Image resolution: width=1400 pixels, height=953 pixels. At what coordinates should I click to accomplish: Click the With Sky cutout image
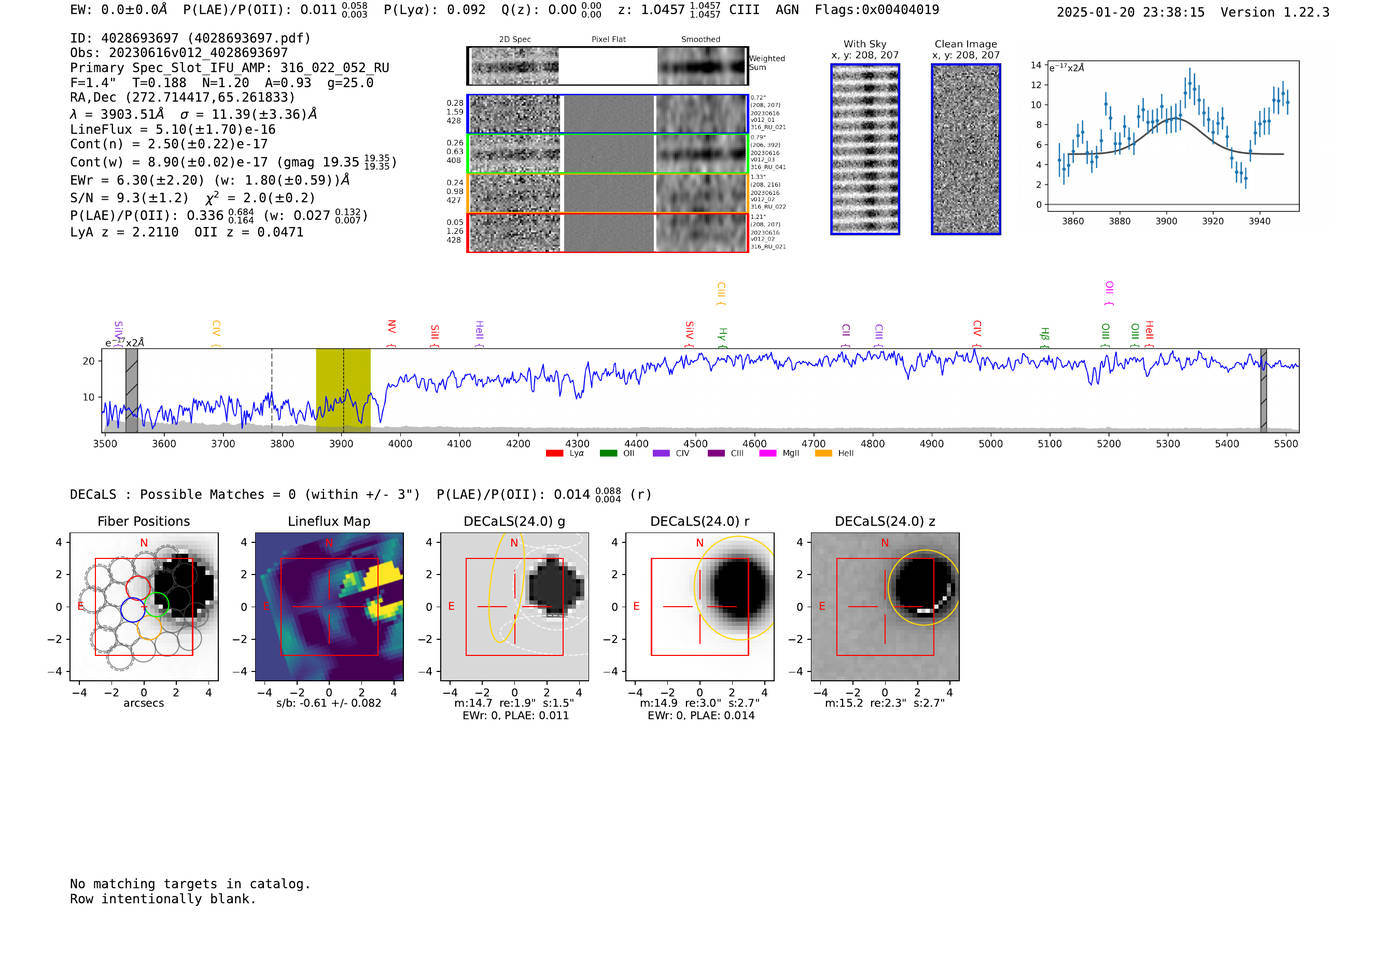[x=865, y=149]
